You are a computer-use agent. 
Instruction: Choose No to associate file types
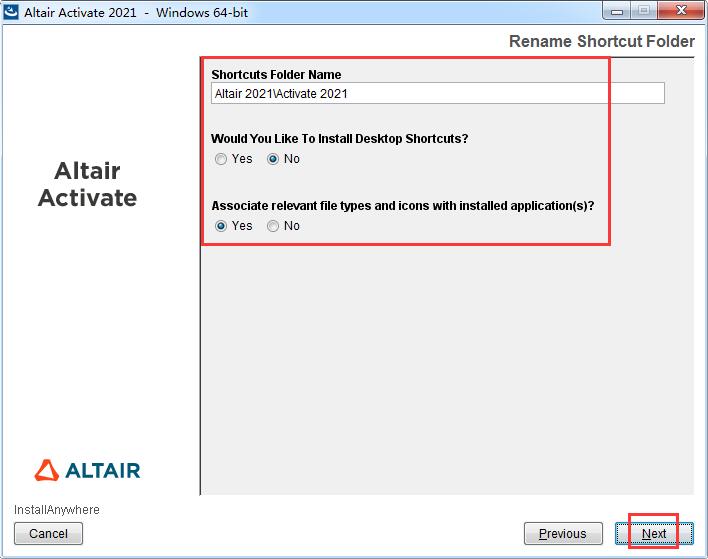(x=273, y=226)
